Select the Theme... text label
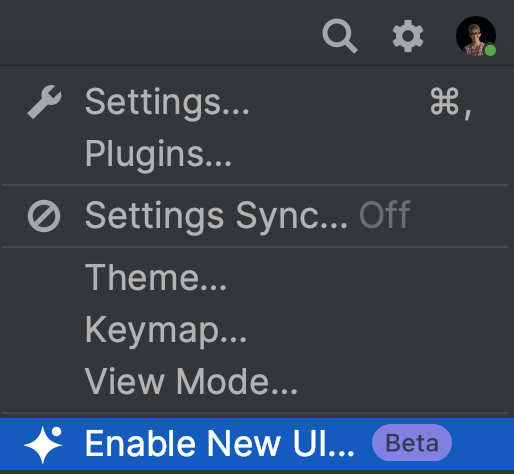This screenshot has height=474, width=514. coord(156,277)
